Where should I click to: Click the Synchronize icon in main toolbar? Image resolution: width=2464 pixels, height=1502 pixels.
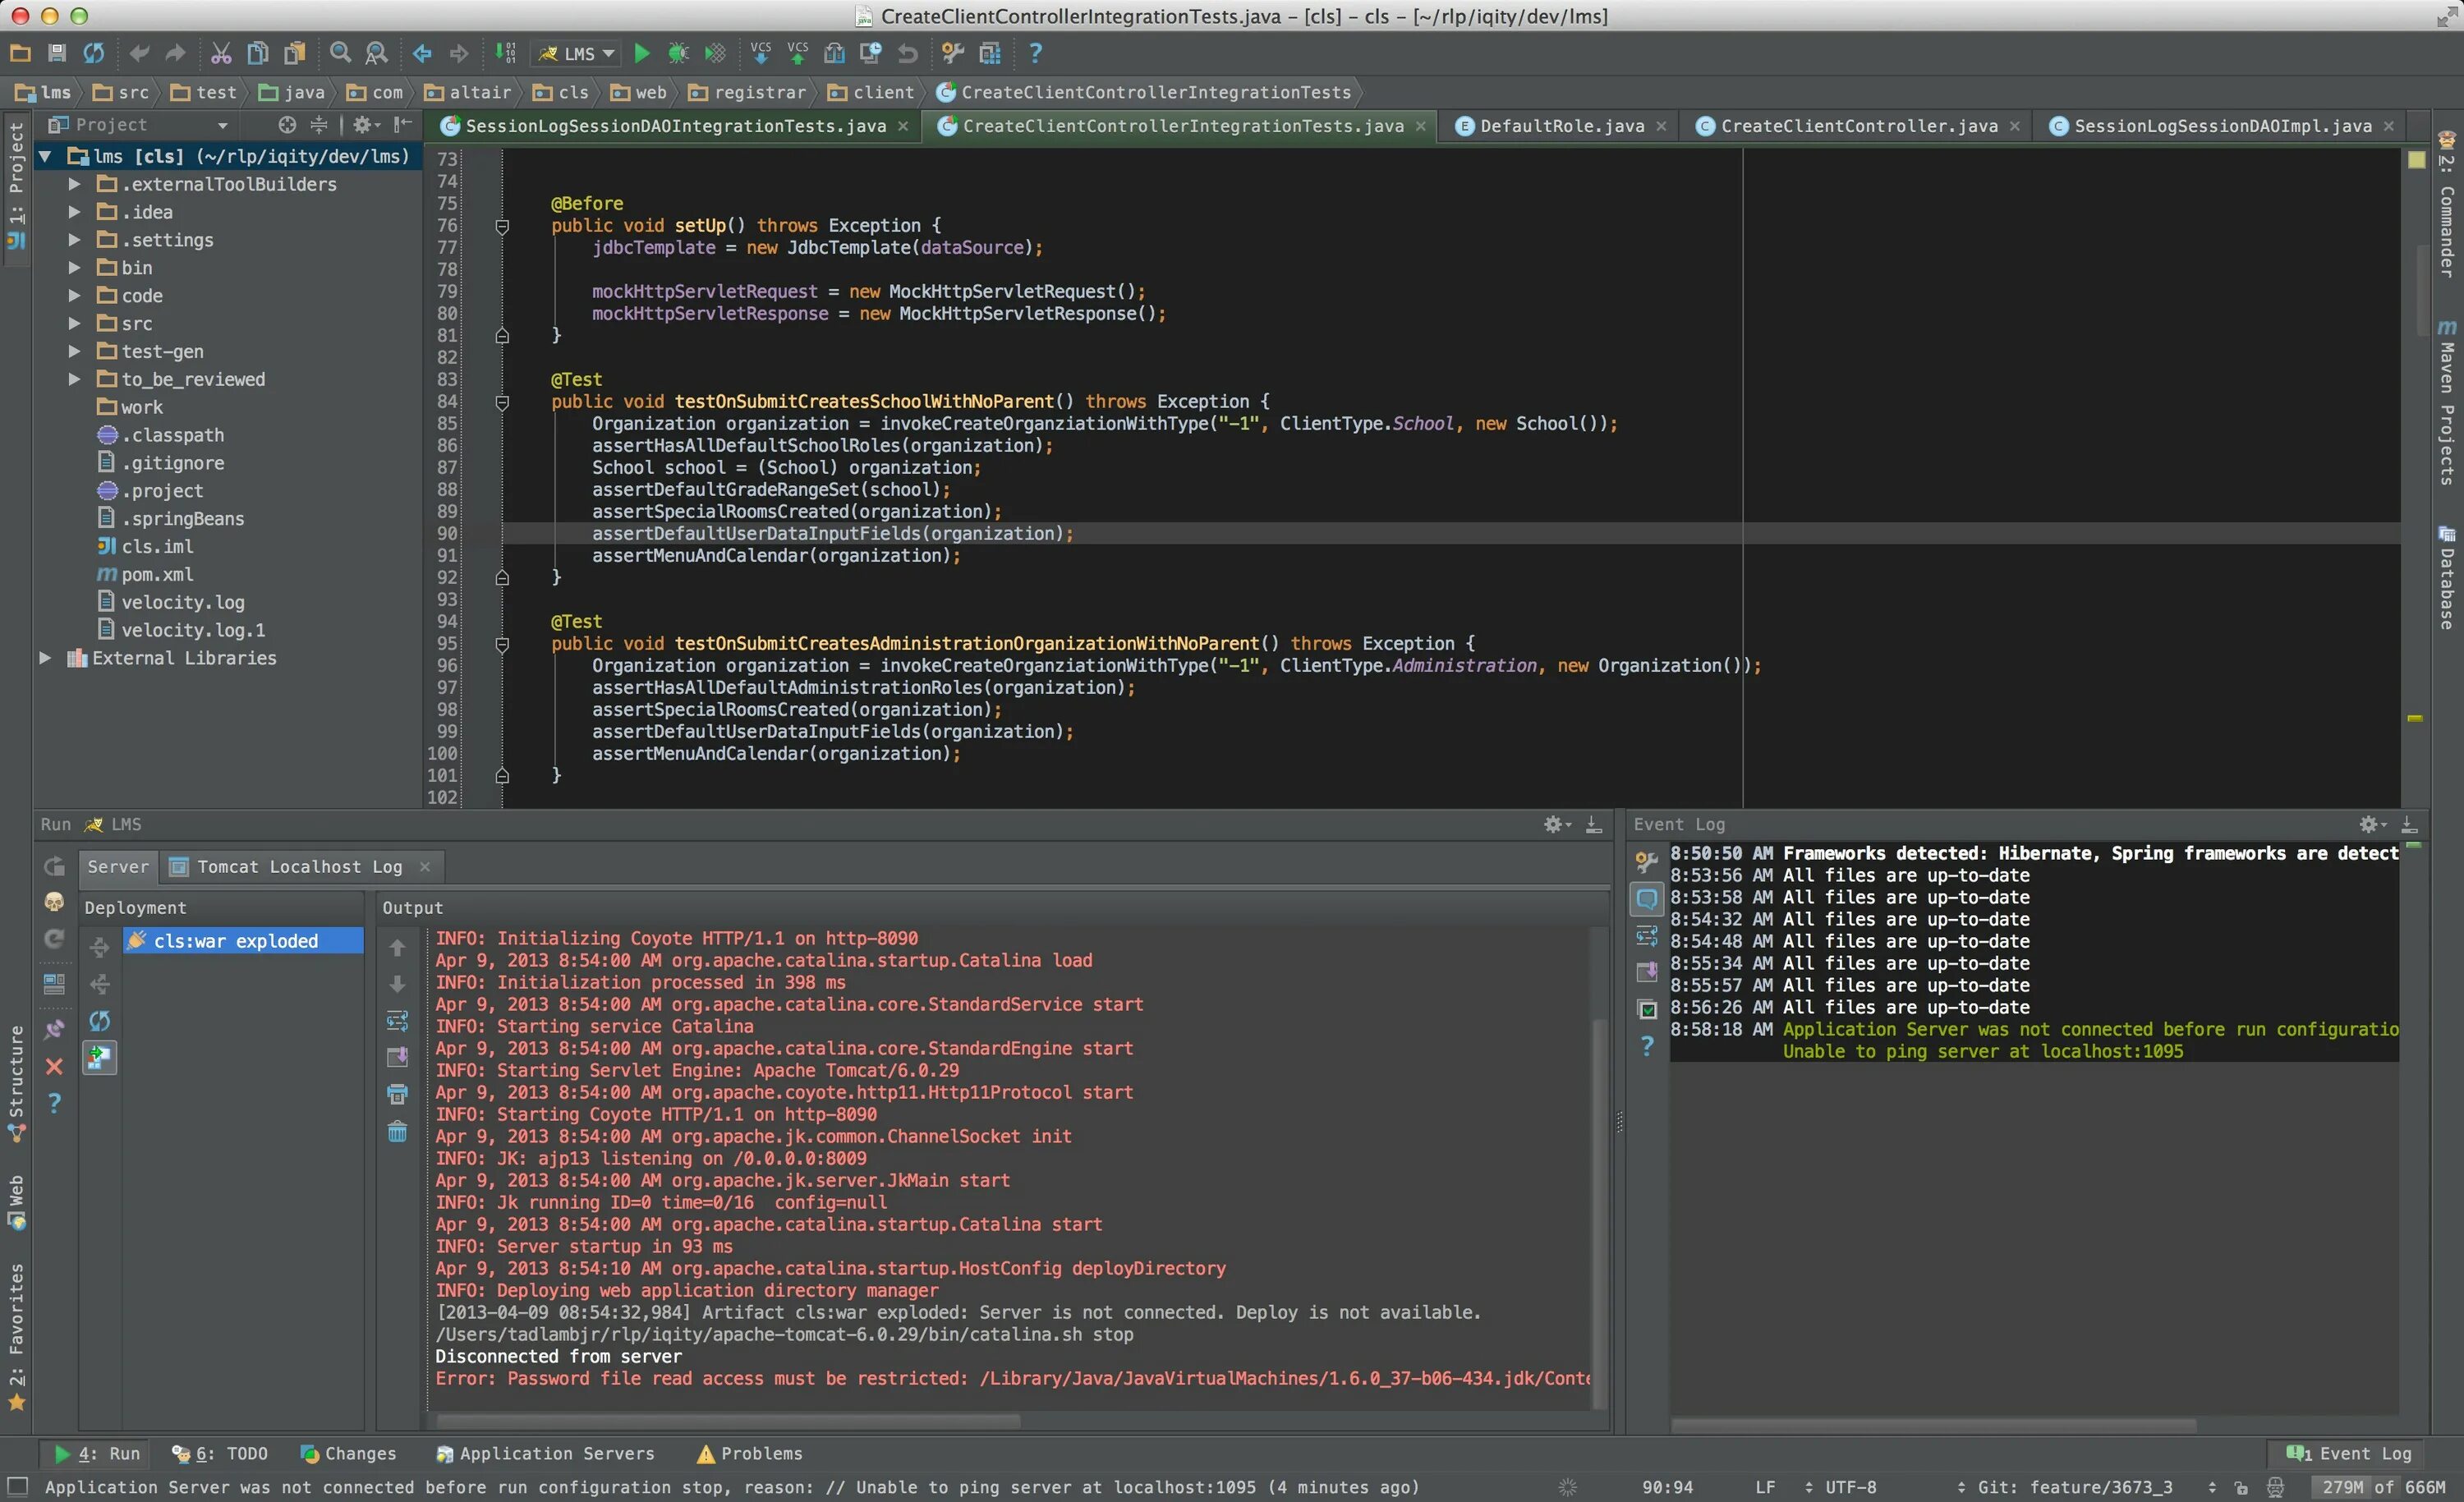pyautogui.click(x=94, y=53)
